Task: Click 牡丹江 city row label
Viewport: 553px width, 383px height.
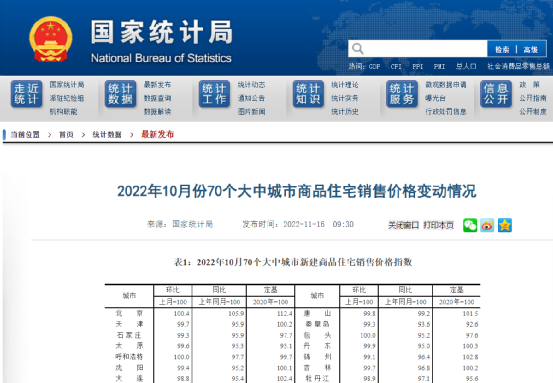Action: pyautogui.click(x=317, y=378)
